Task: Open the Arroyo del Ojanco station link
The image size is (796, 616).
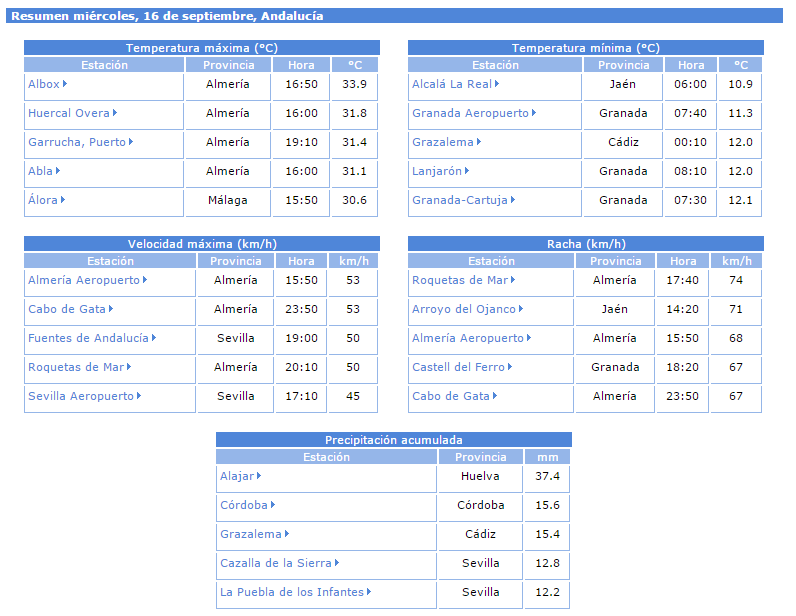Action: coord(464,310)
